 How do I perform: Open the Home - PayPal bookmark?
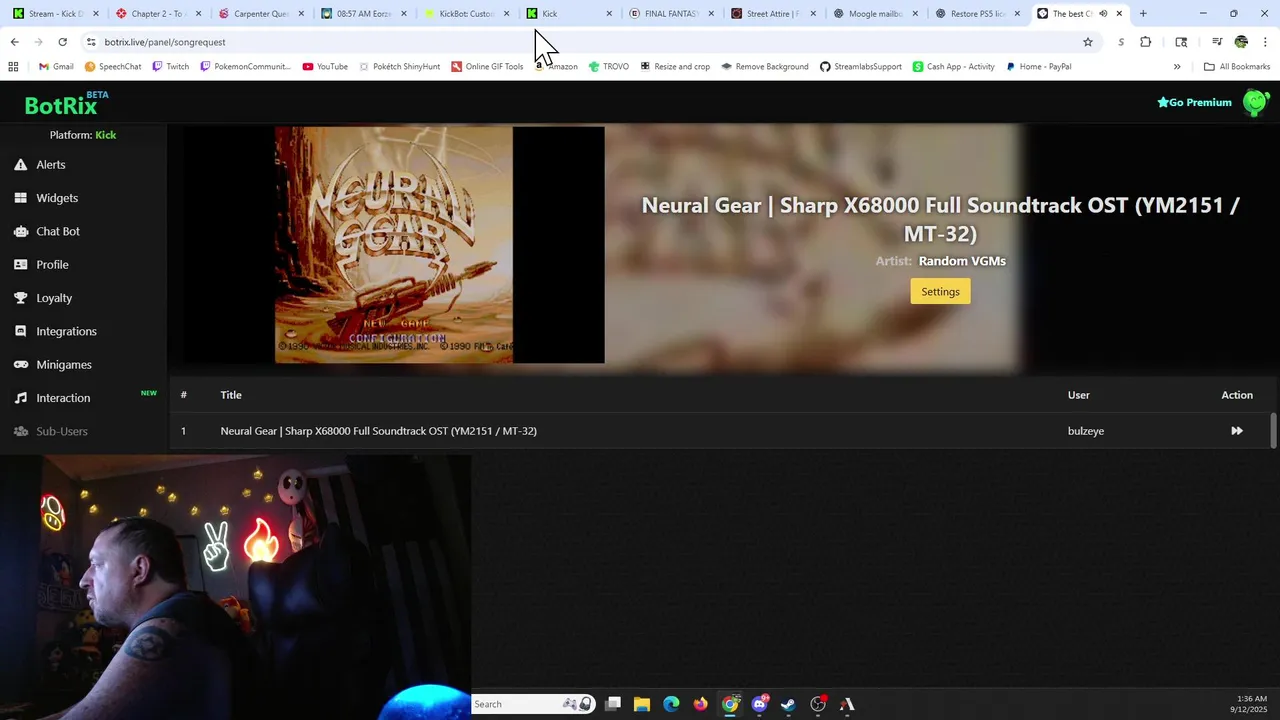click(x=1038, y=67)
